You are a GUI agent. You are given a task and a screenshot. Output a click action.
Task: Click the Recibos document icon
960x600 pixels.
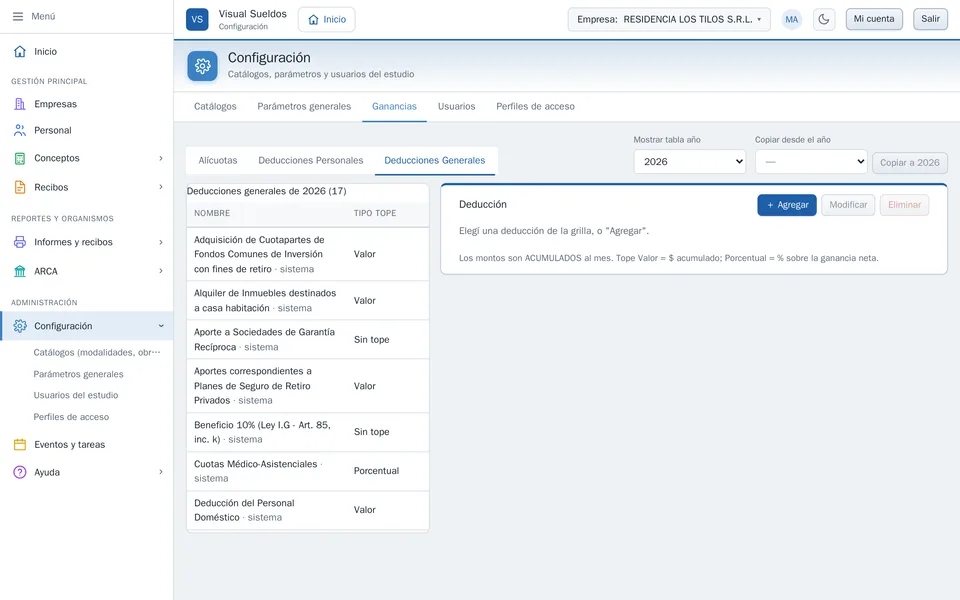click(20, 187)
